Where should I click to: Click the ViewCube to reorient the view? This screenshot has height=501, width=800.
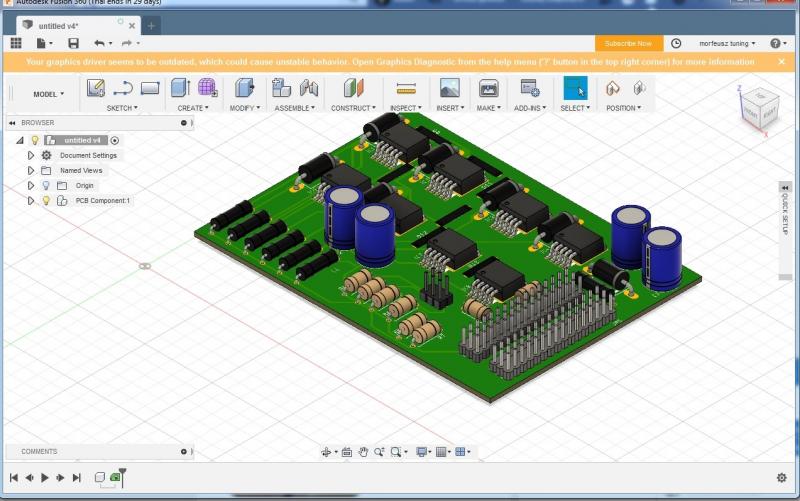point(756,107)
